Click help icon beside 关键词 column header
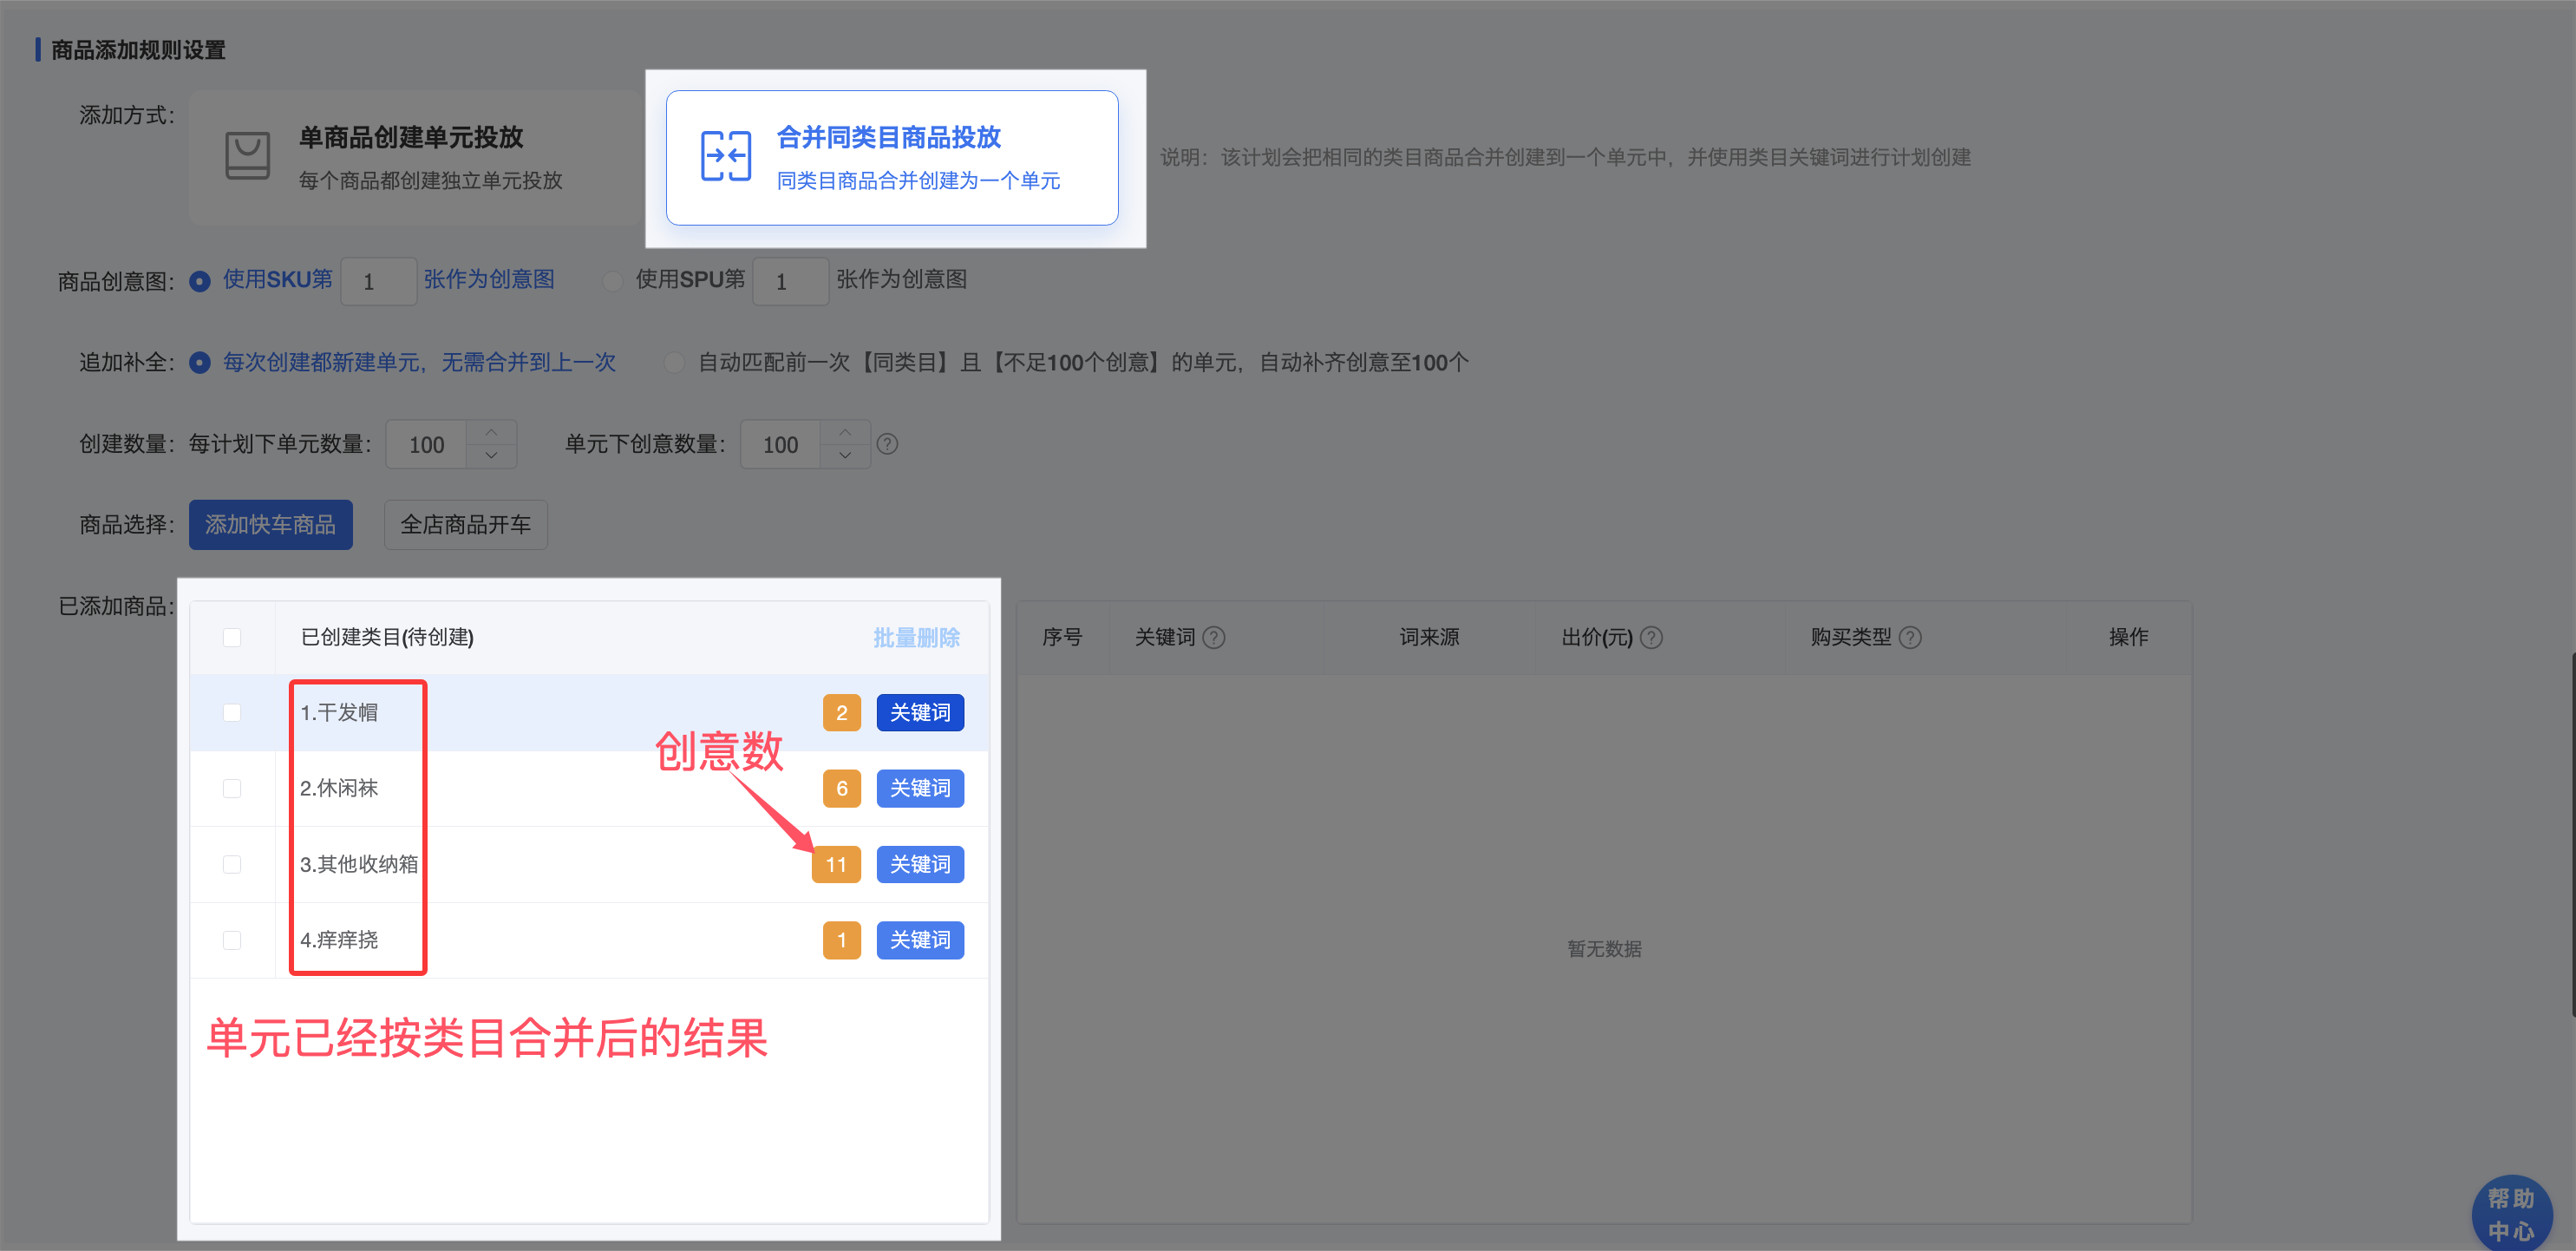The width and height of the screenshot is (2576, 1251). pyautogui.click(x=1214, y=638)
